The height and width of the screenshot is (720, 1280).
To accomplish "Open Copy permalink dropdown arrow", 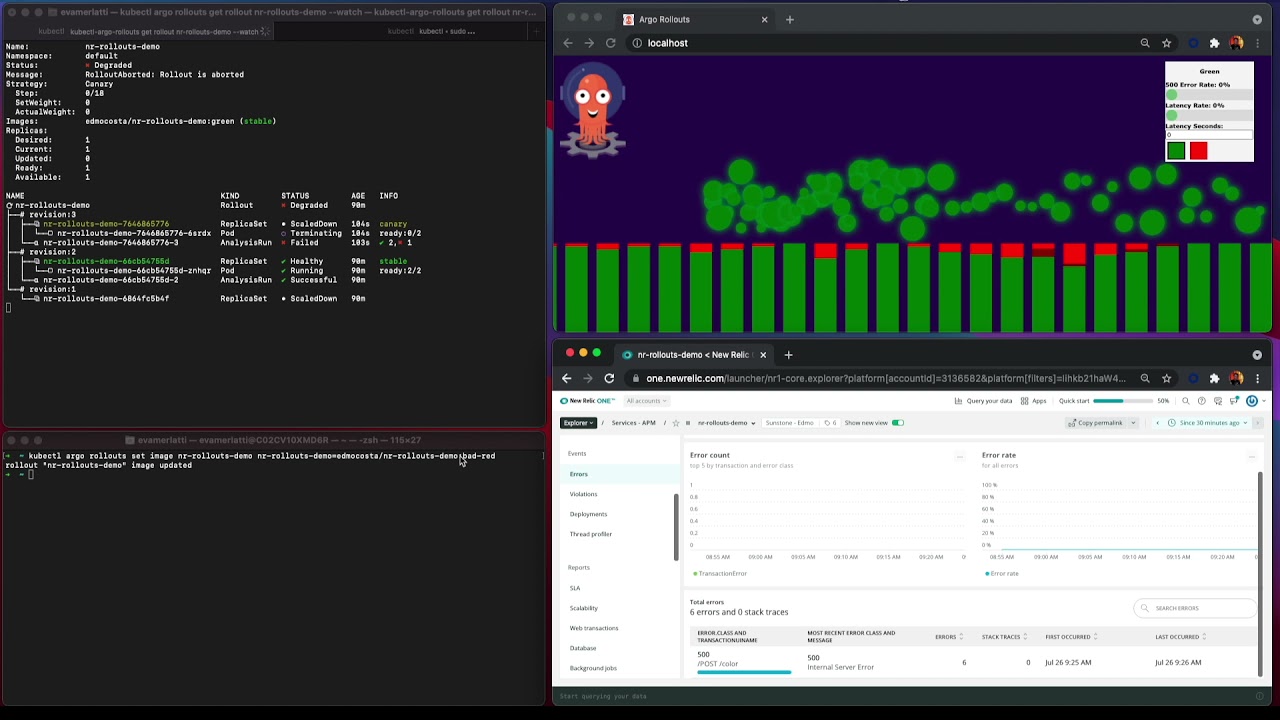I will tap(1133, 423).
